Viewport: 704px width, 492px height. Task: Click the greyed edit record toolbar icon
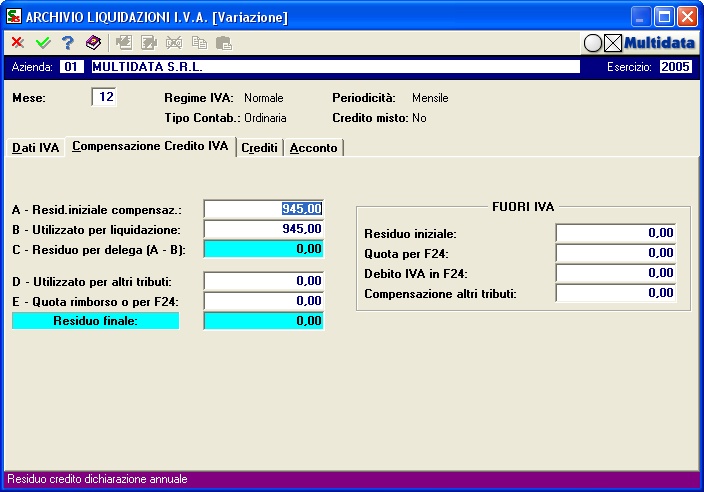point(149,43)
